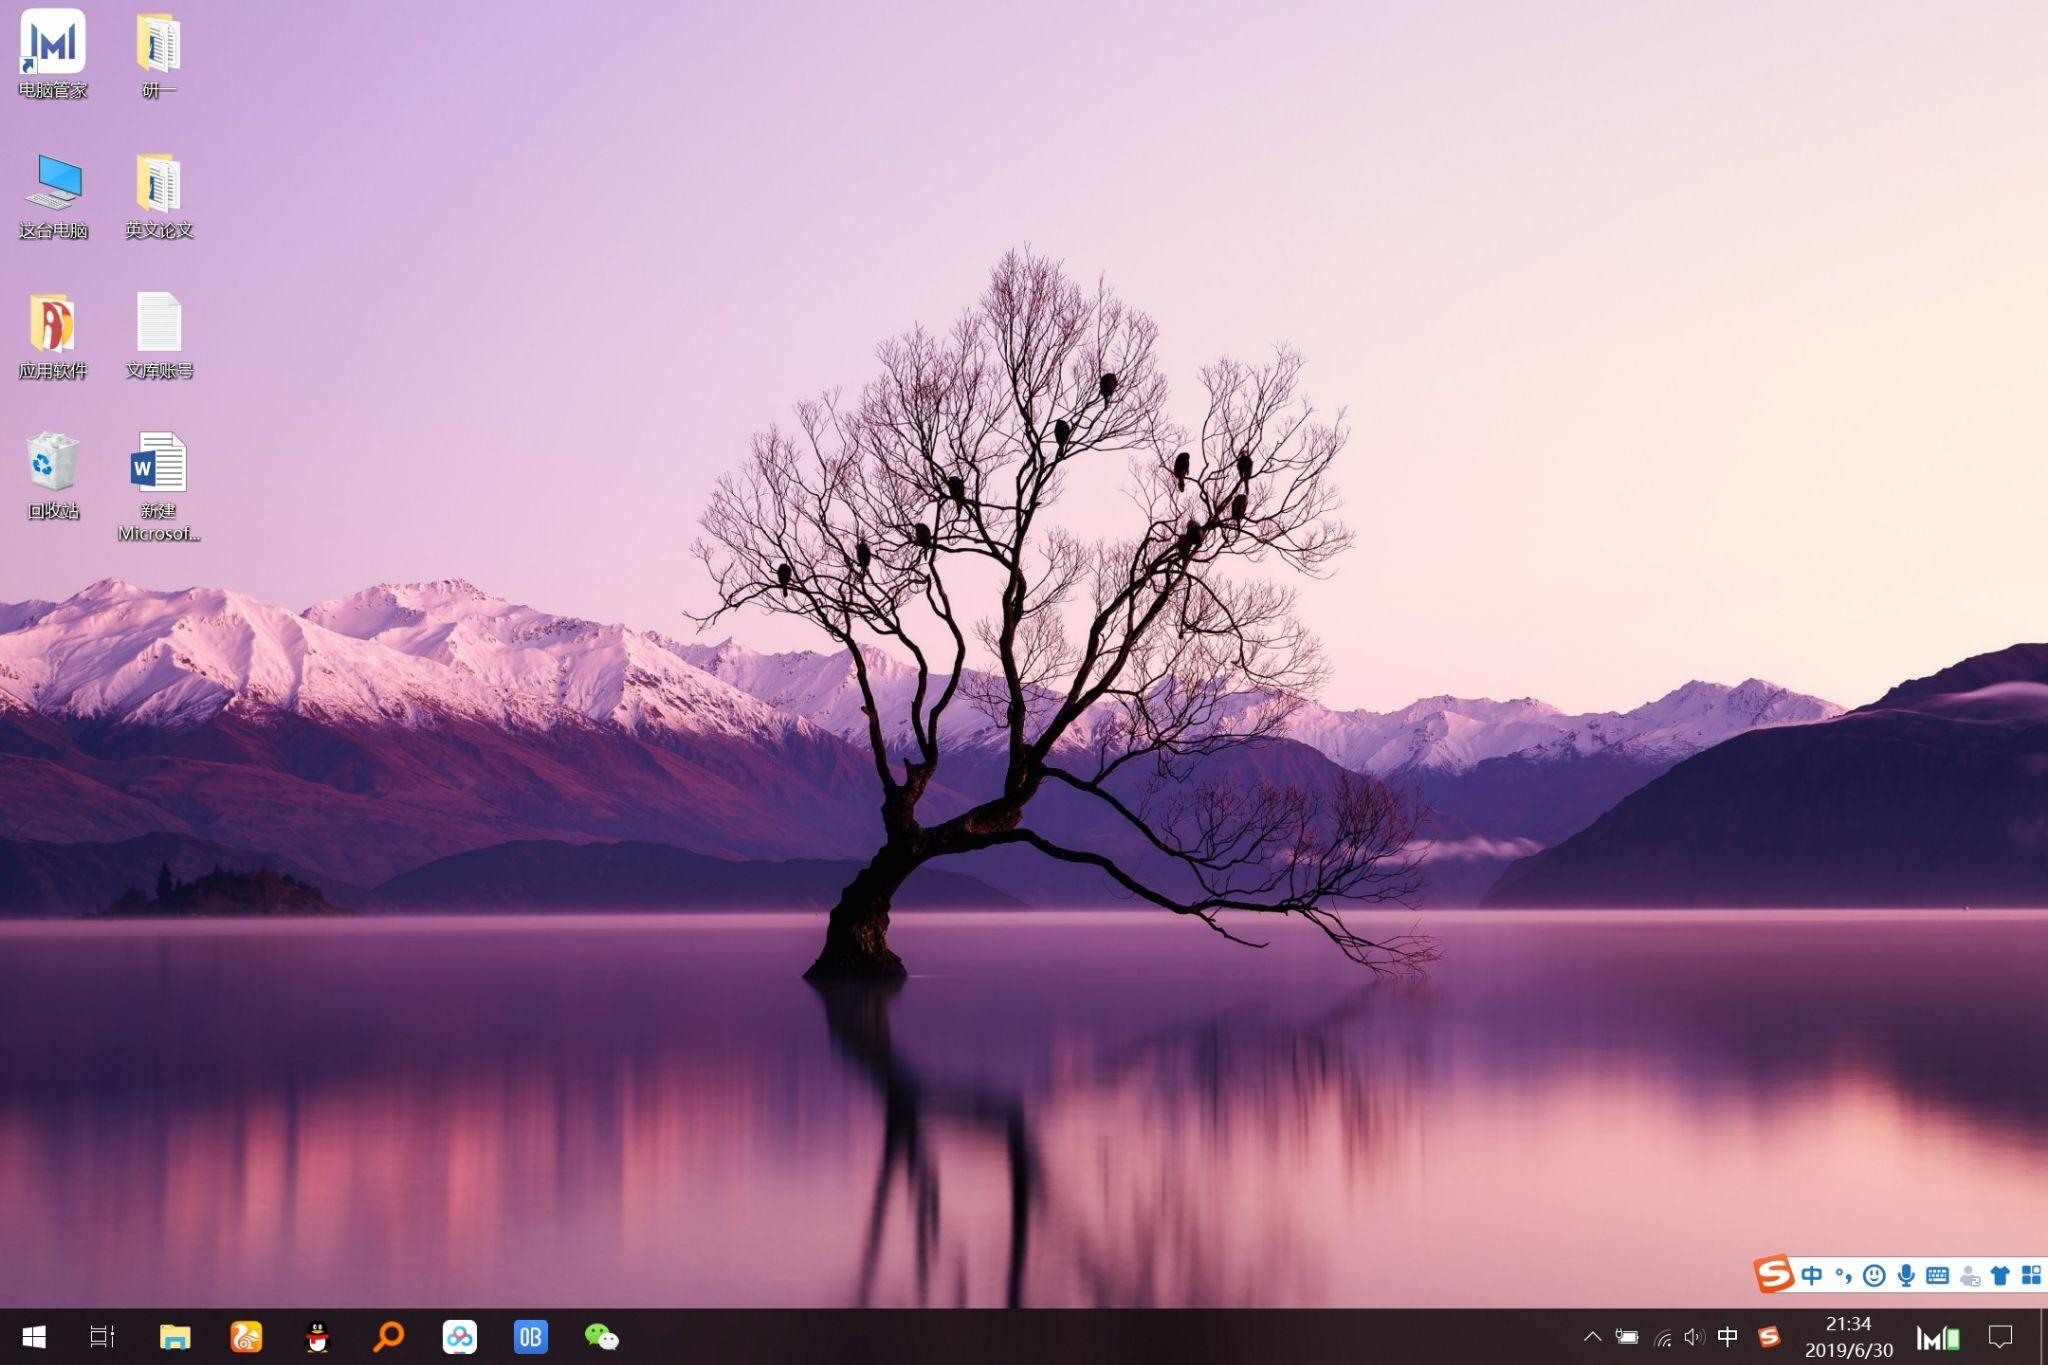Open the volume speaker control
2048x1365 pixels.
pyautogui.click(x=1693, y=1337)
